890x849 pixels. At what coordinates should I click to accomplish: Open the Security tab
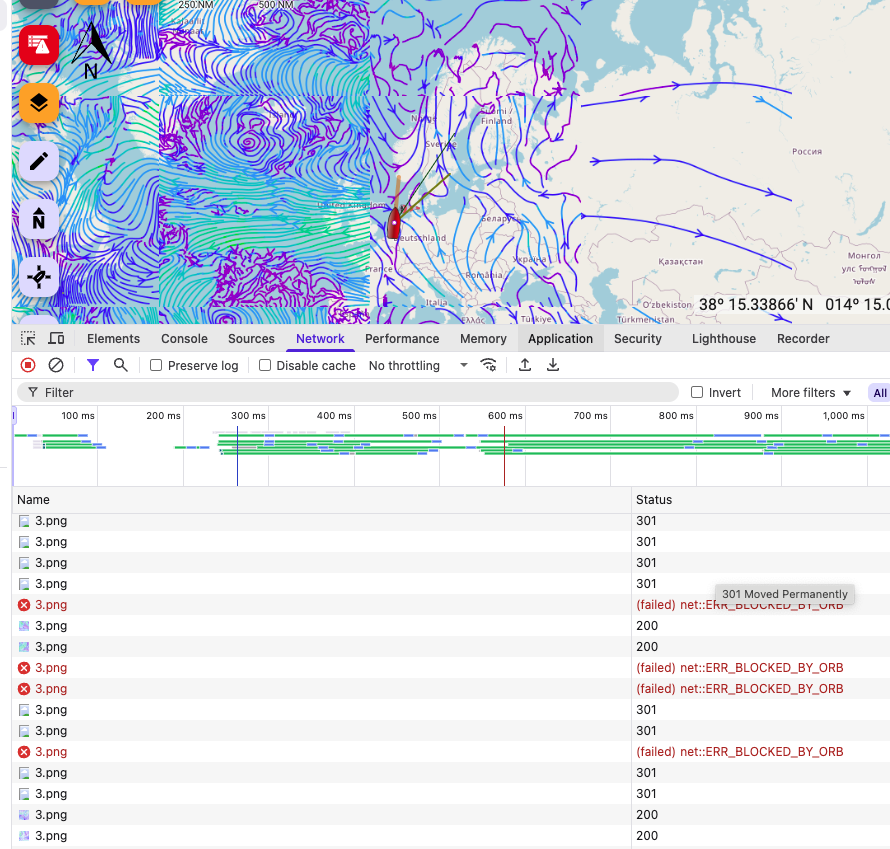[637, 339]
